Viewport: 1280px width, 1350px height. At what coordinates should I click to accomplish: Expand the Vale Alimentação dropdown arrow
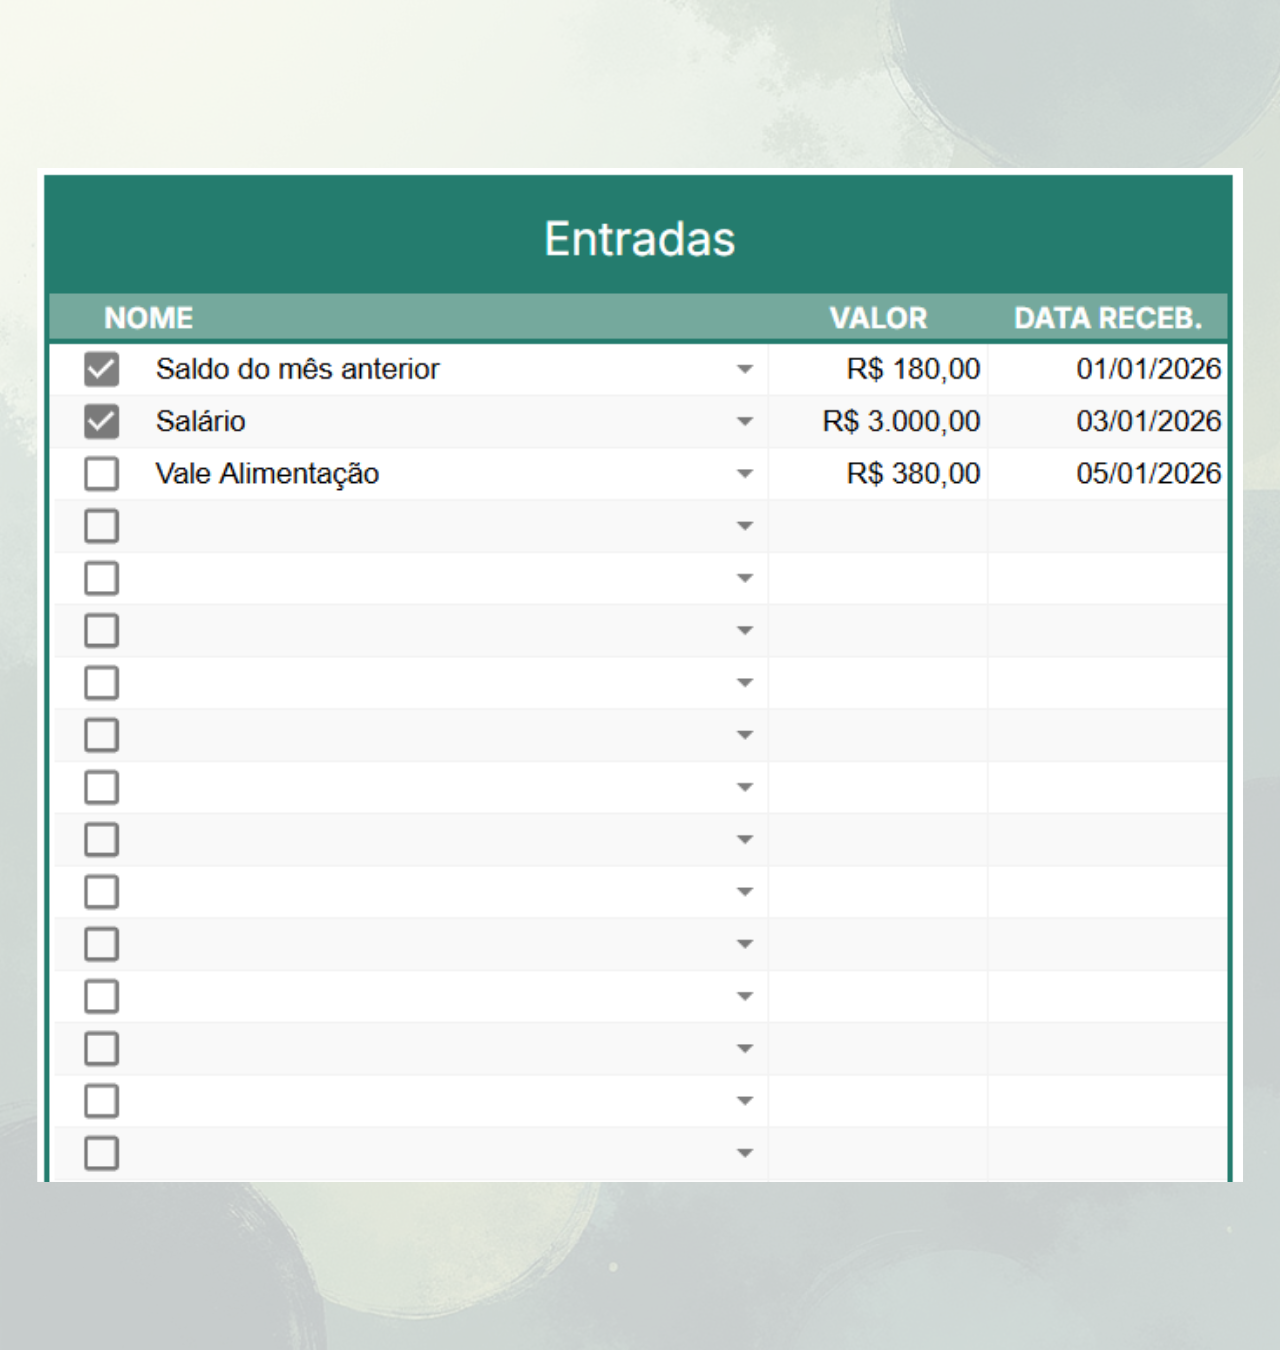744,474
